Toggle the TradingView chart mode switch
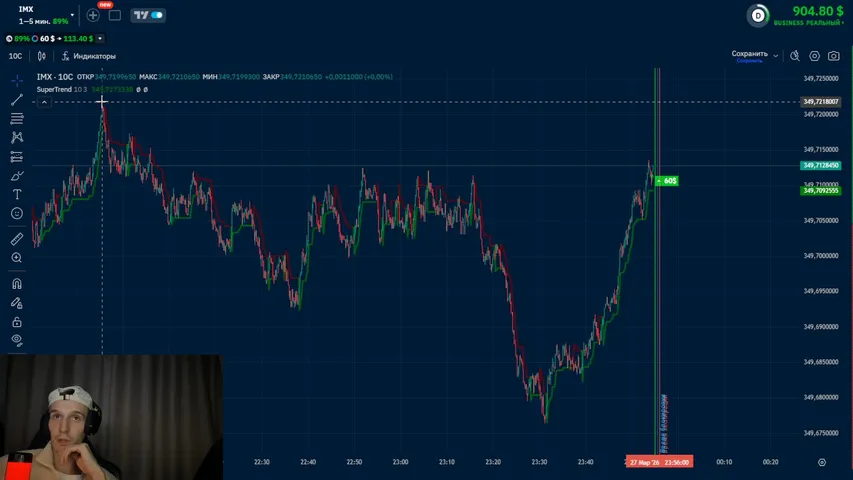This screenshot has width=853, height=480. (x=148, y=15)
